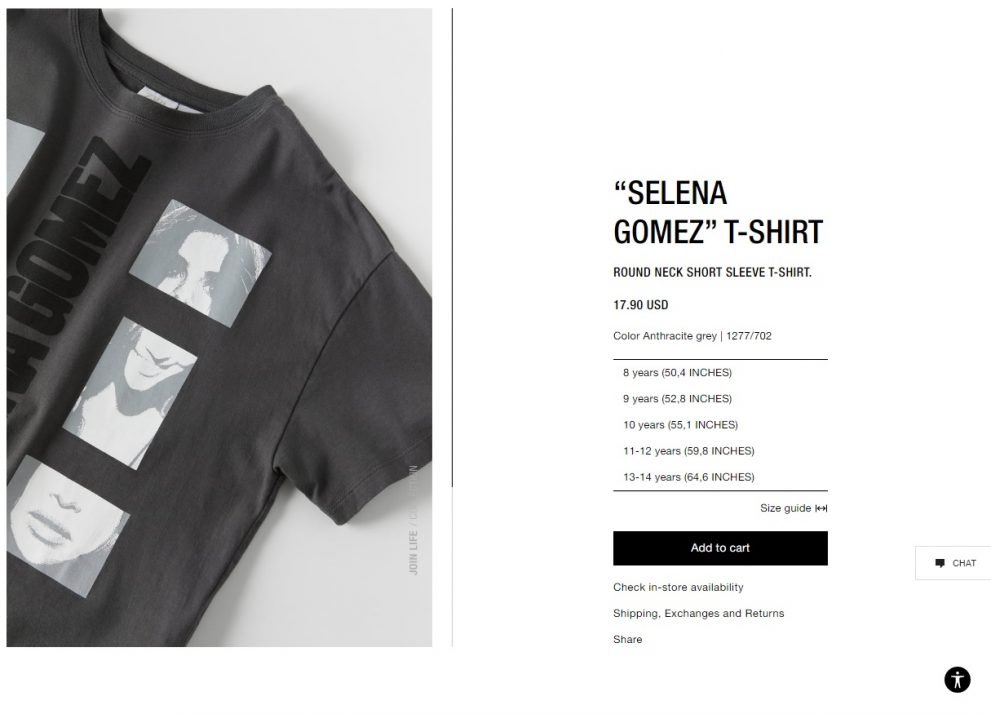This screenshot has width=991, height=714.
Task: Click the Anthracite grey color reference text
Action: tap(692, 336)
